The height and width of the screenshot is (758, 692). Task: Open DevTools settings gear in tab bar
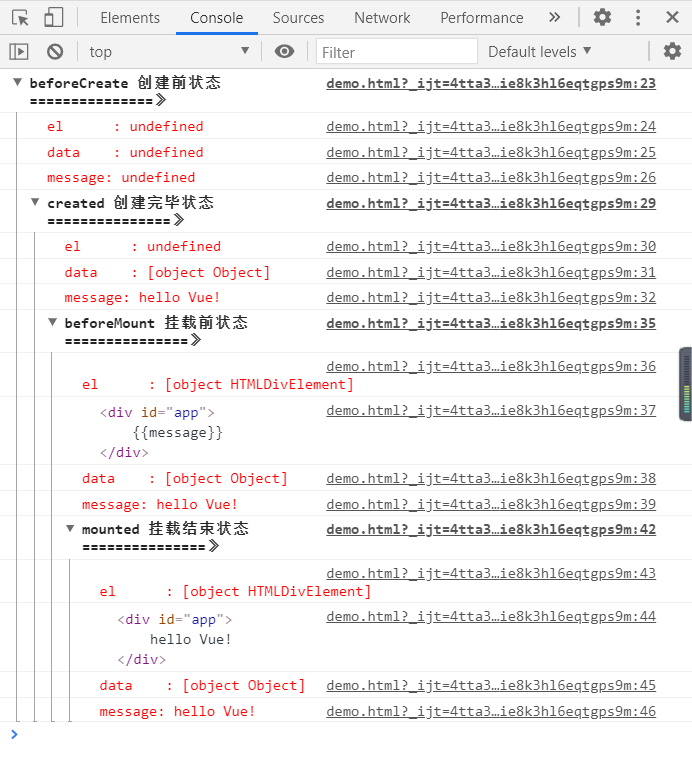point(602,17)
